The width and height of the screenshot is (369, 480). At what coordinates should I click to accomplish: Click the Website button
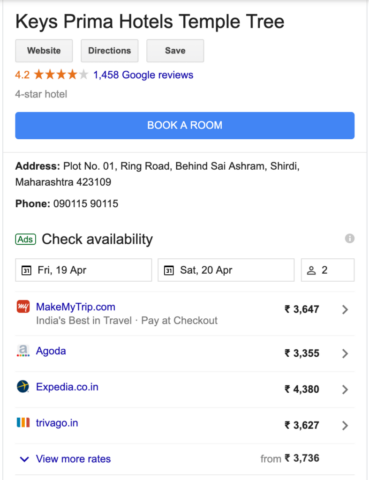tap(44, 51)
